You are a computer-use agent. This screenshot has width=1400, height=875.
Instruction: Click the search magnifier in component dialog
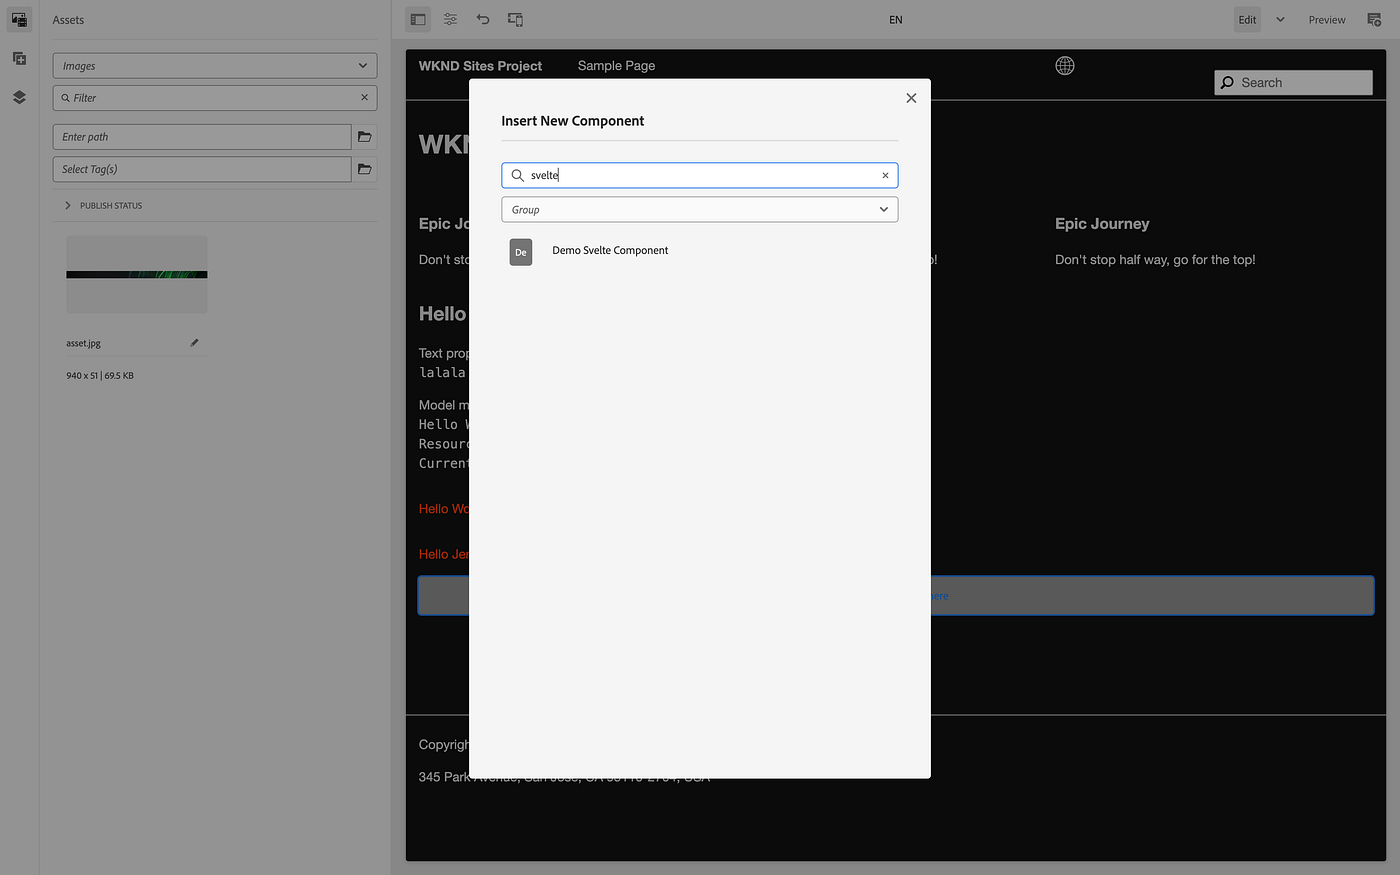(518, 175)
